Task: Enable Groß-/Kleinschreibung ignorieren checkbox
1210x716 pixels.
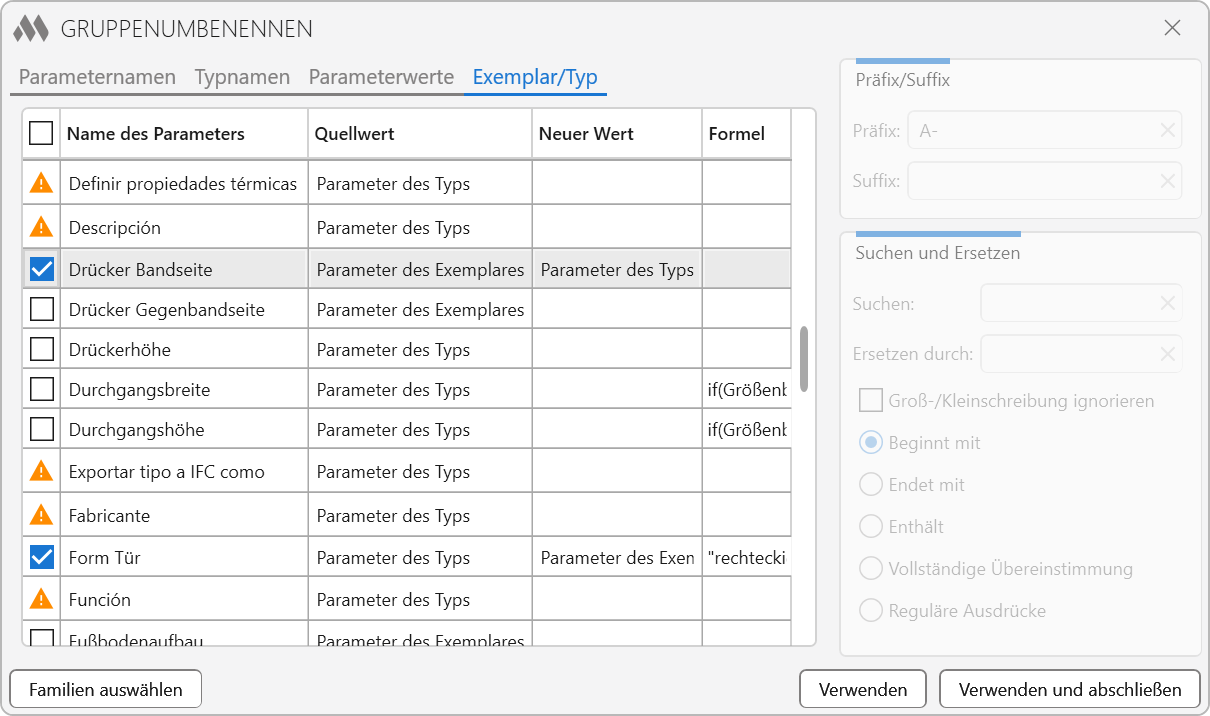Action: coord(871,401)
